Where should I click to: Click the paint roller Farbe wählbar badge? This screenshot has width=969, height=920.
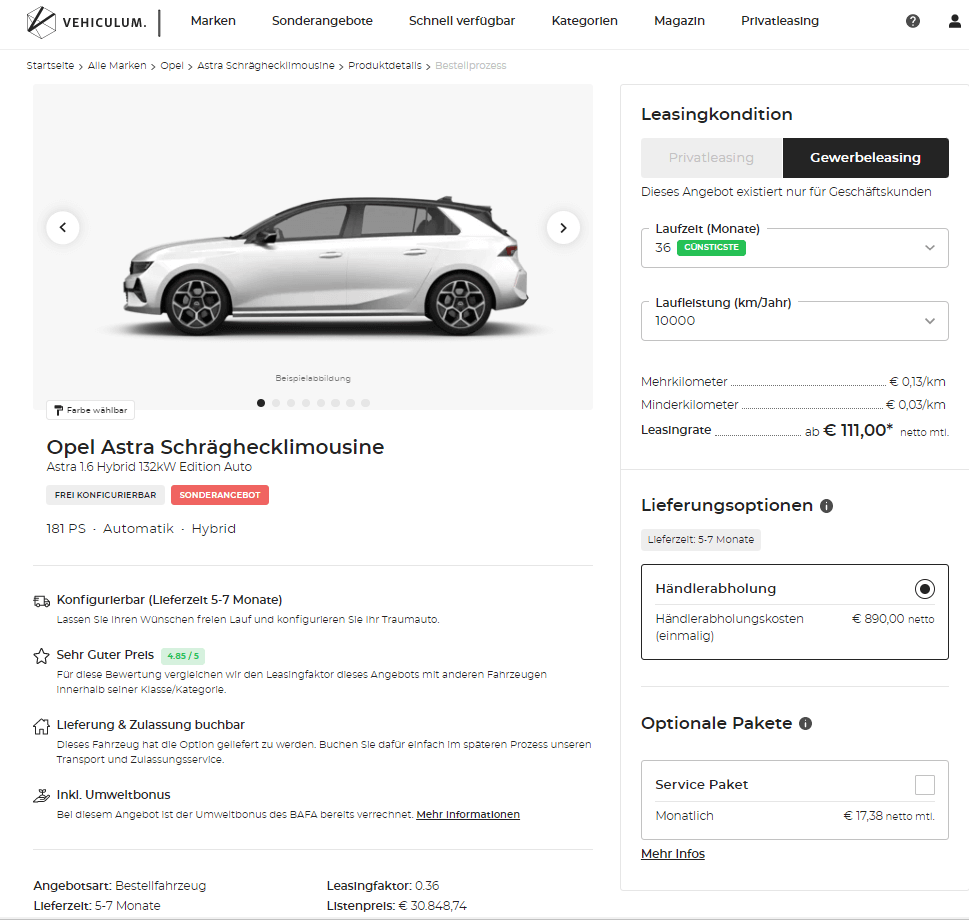click(90, 410)
